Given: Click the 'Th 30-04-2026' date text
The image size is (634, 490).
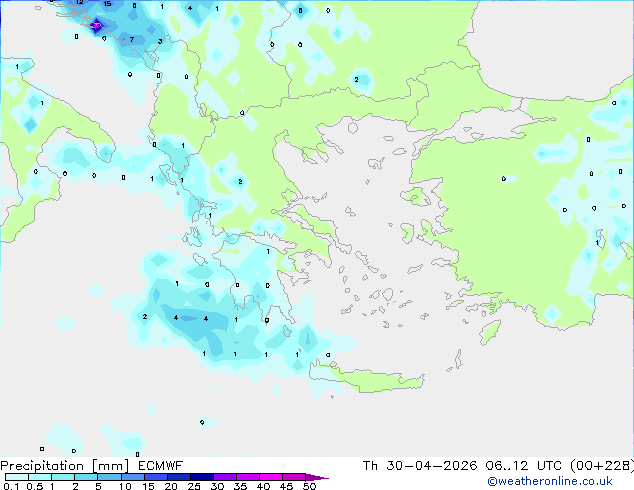Looking at the screenshot, I should point(420,466).
